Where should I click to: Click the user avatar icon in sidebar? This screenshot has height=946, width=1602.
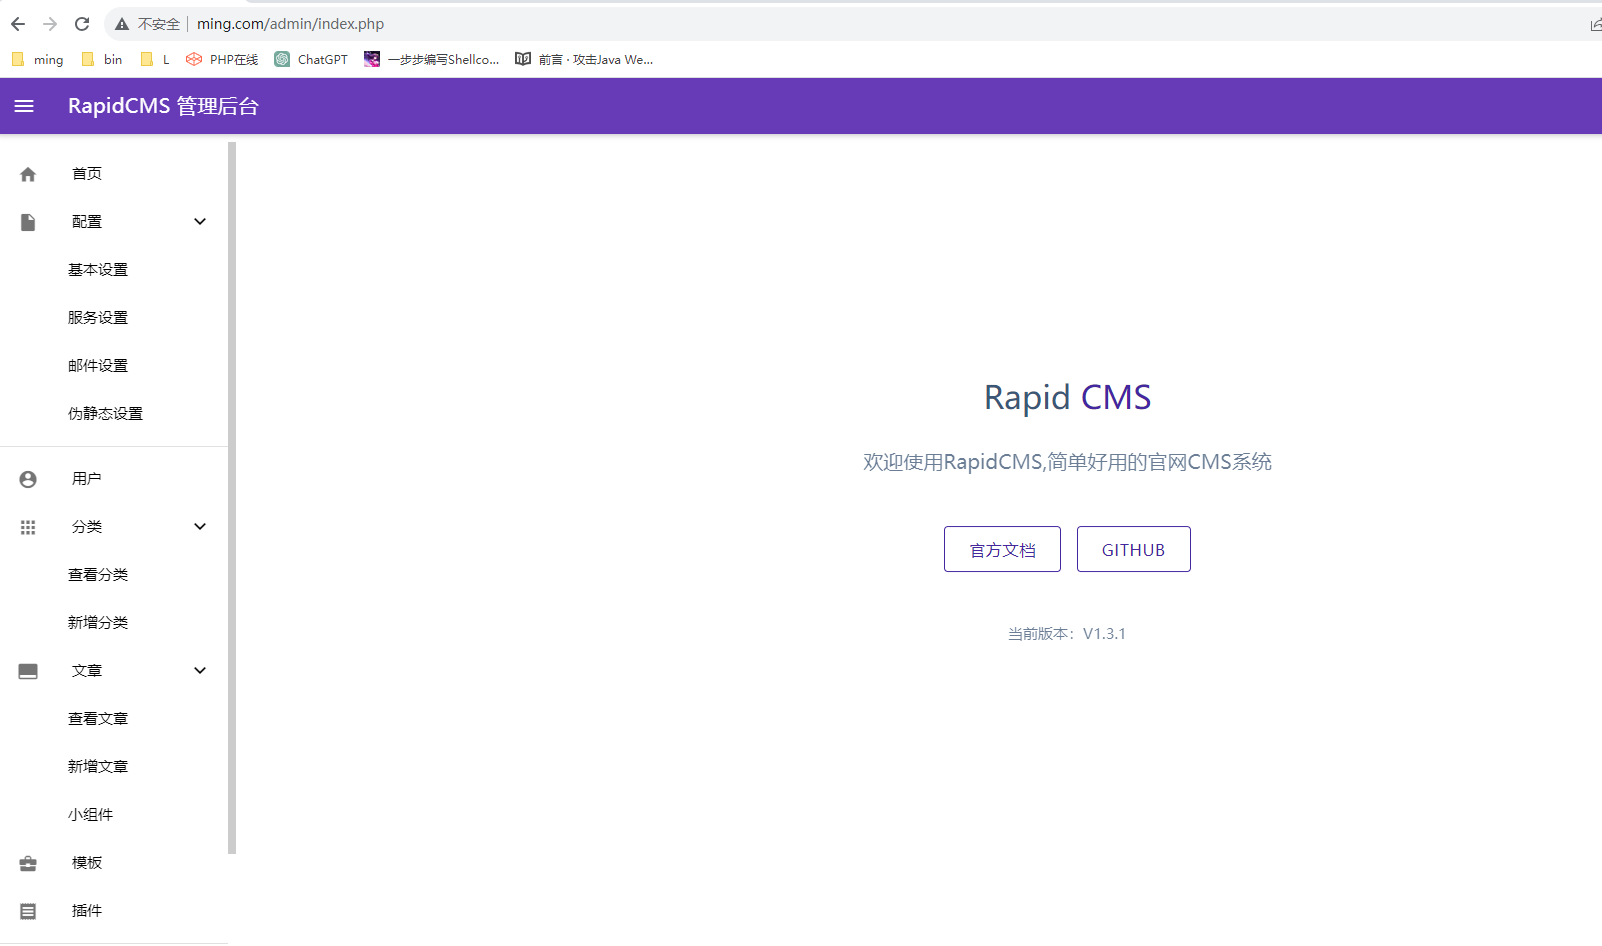28,479
